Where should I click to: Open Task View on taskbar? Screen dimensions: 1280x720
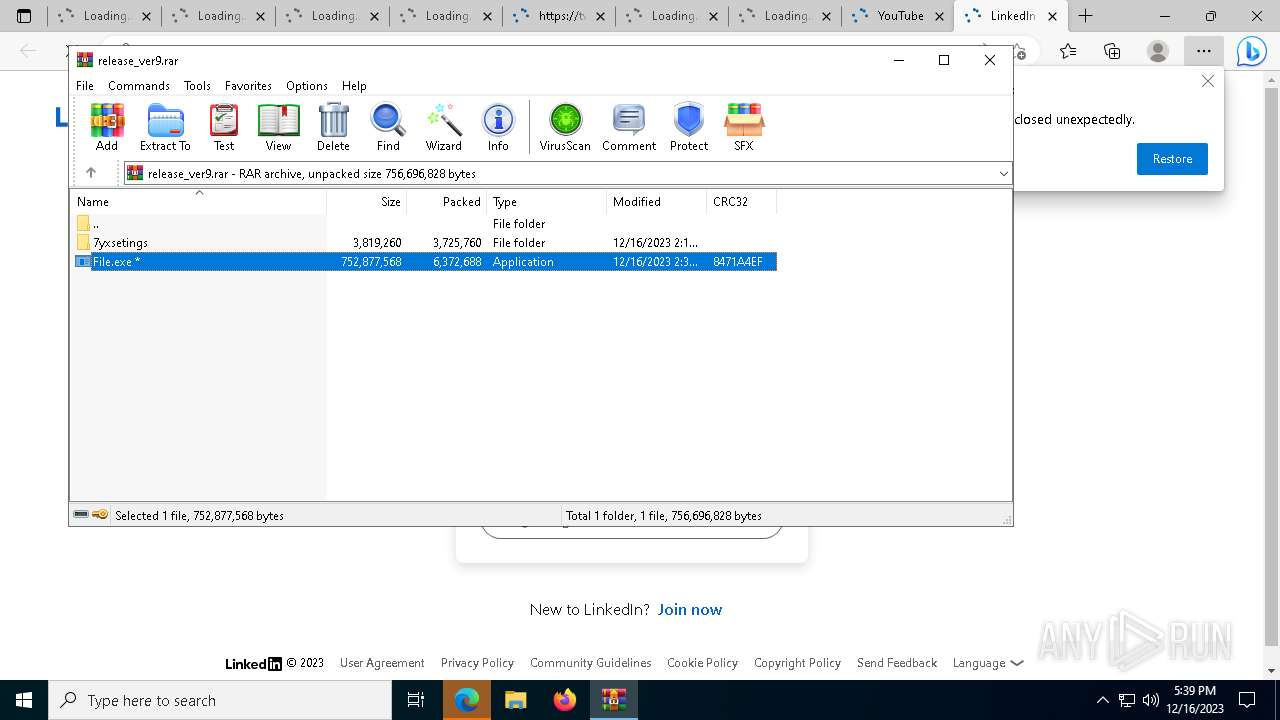pyautogui.click(x=416, y=700)
